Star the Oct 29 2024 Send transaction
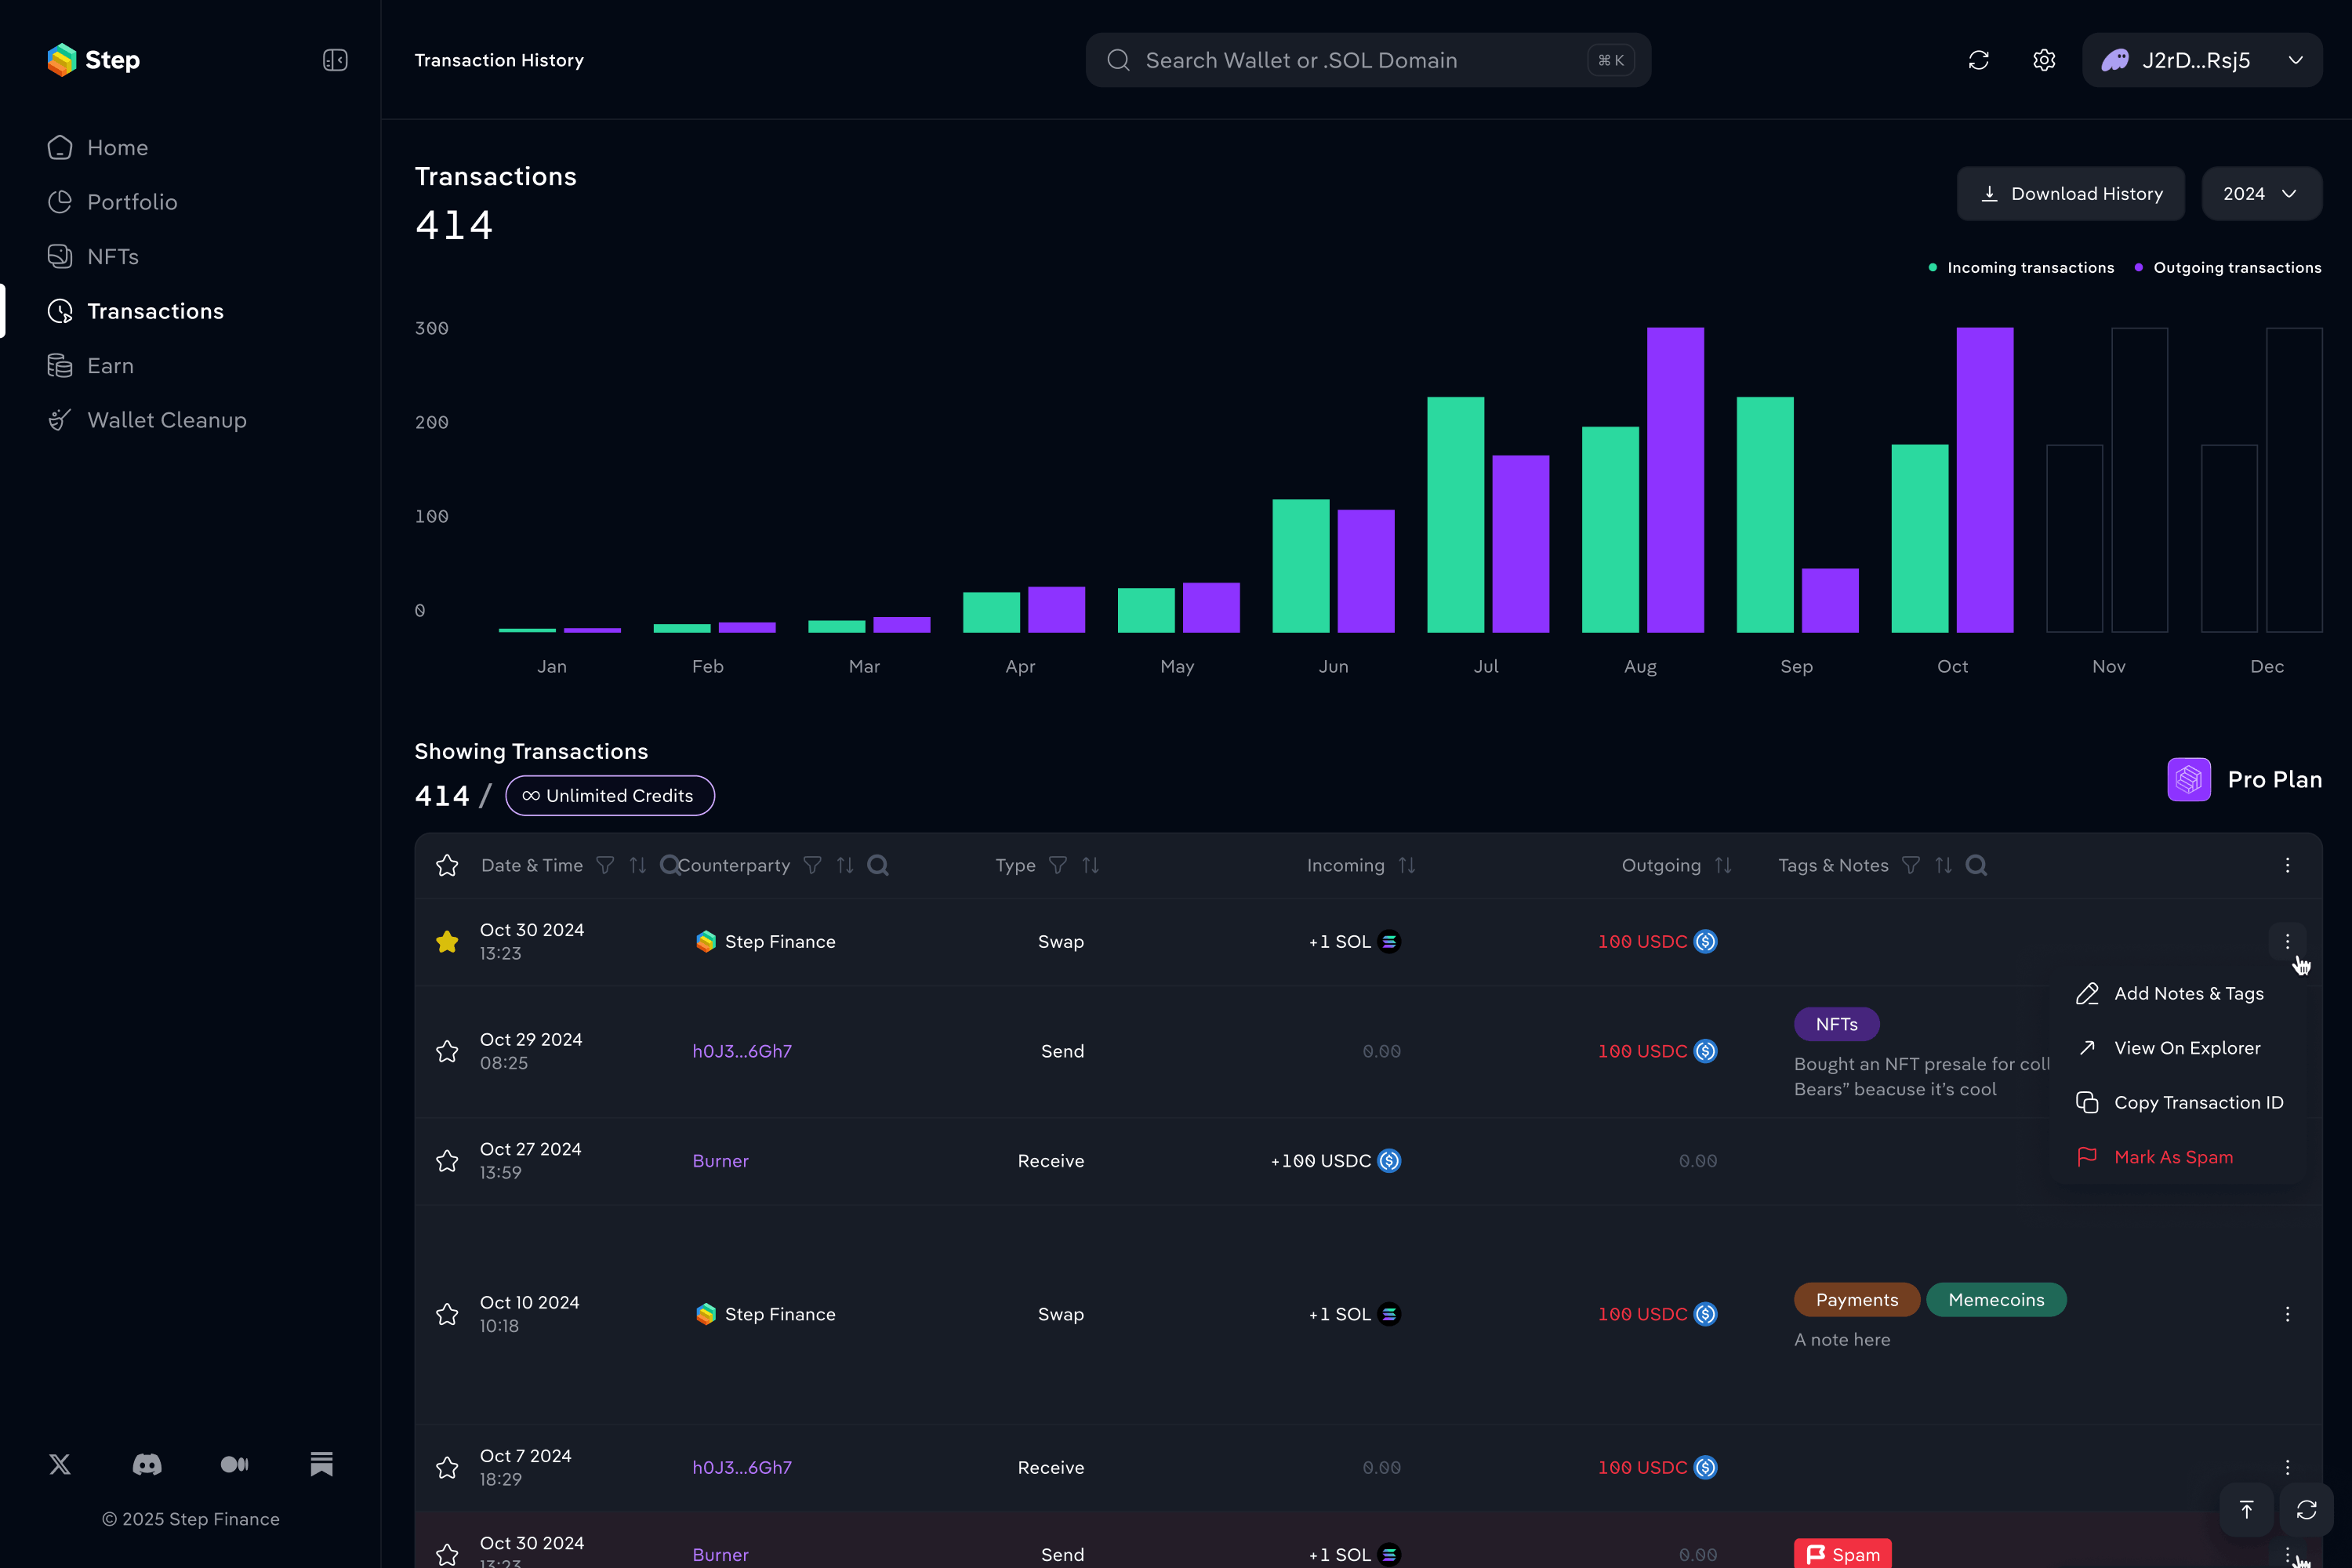 tap(447, 1051)
